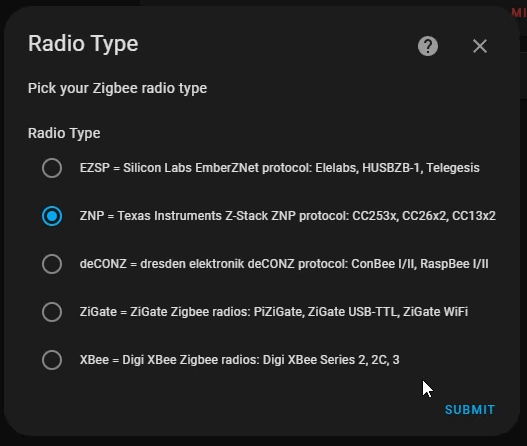Submit the selected radio type
Viewport: 527px width, 446px height.
click(x=470, y=410)
